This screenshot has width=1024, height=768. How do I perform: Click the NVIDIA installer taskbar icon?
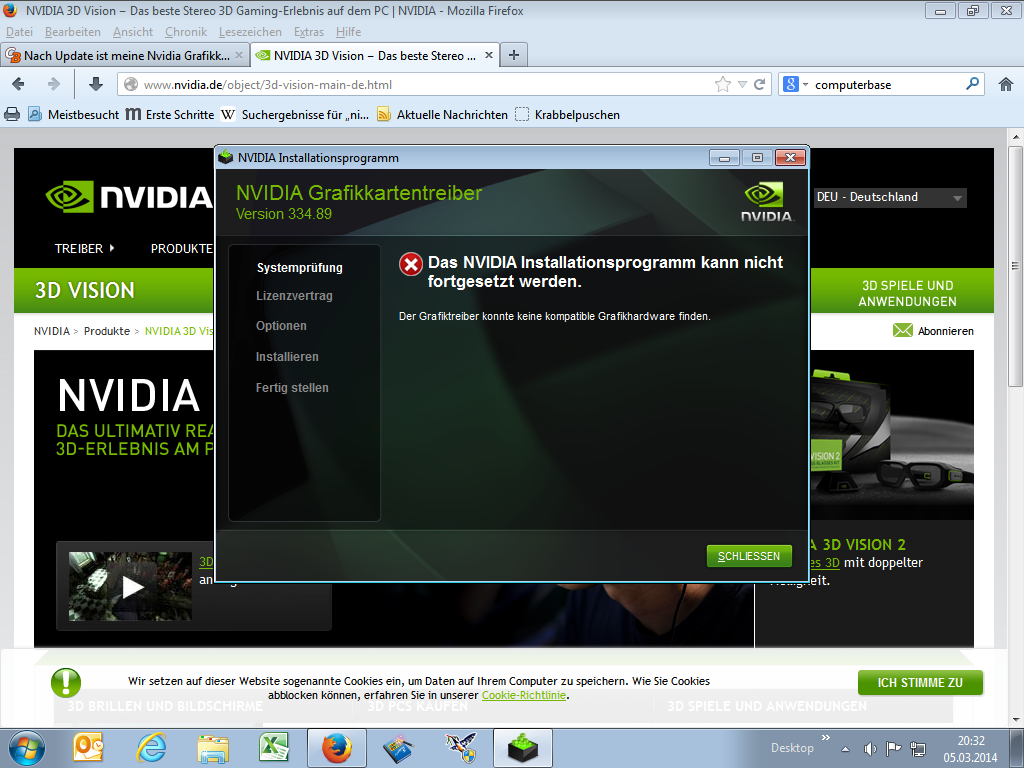pyautogui.click(x=523, y=748)
